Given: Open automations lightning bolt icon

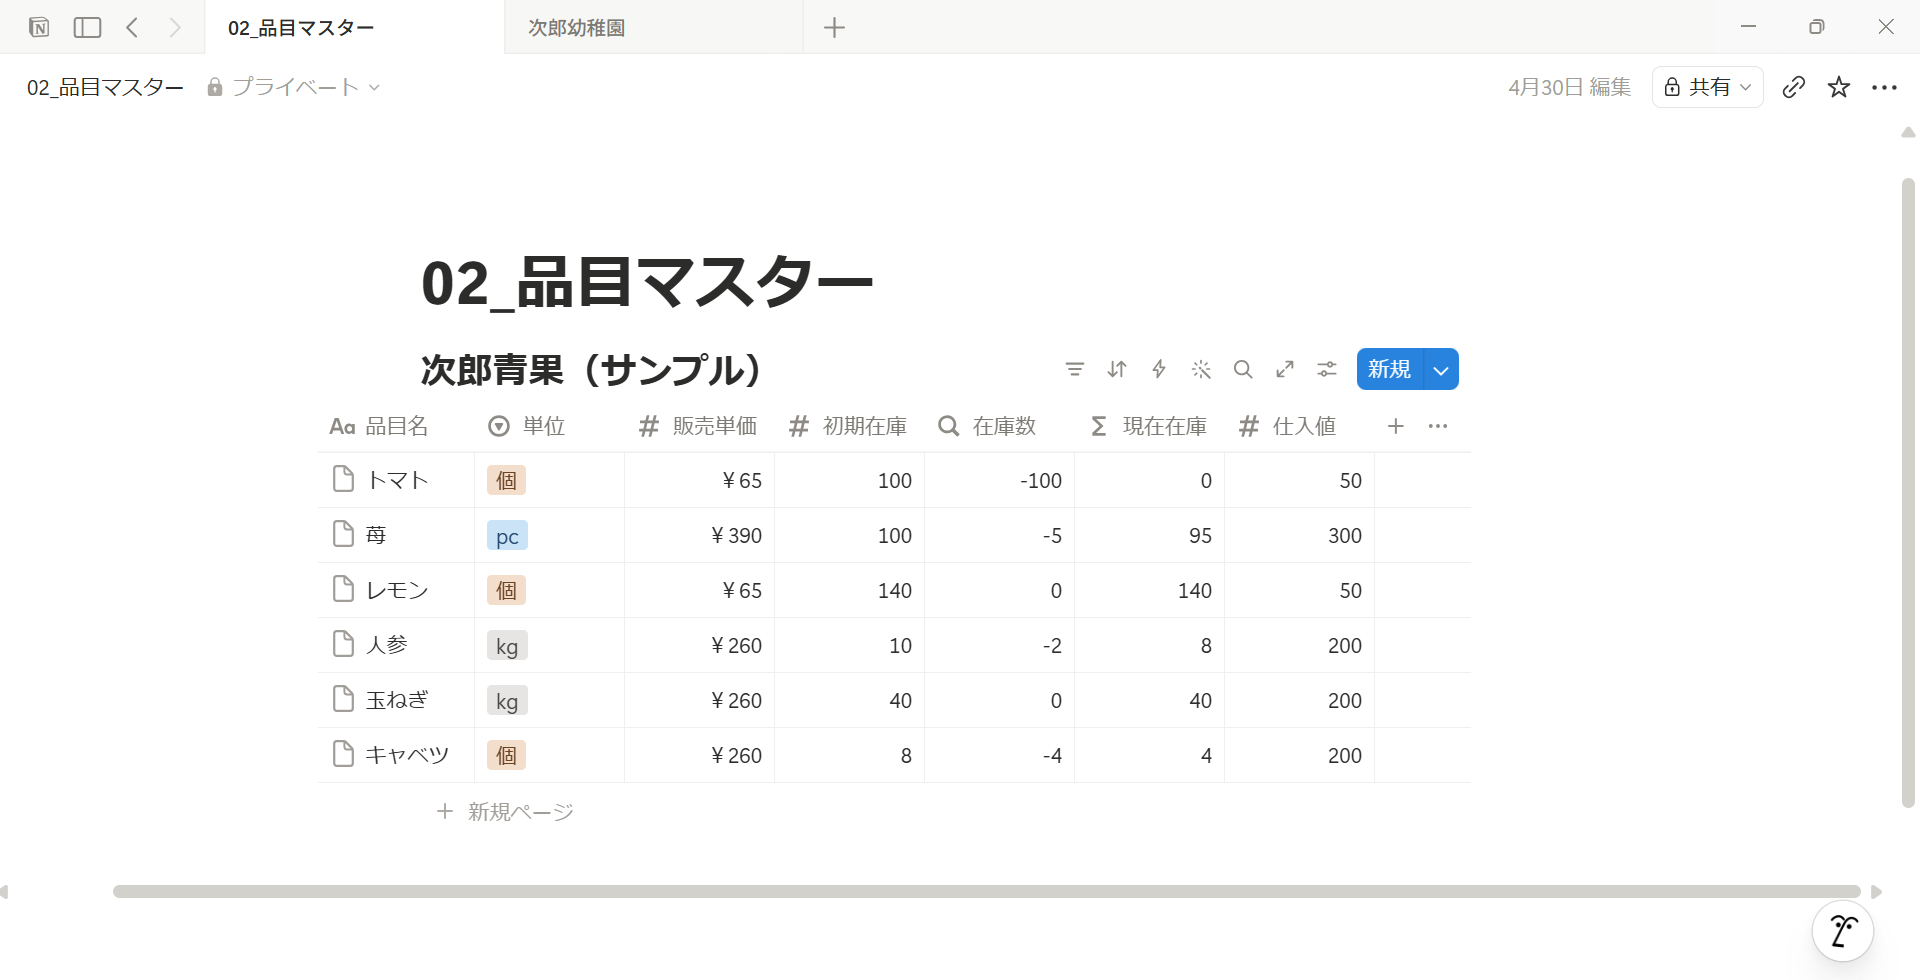Looking at the screenshot, I should click(x=1159, y=369).
